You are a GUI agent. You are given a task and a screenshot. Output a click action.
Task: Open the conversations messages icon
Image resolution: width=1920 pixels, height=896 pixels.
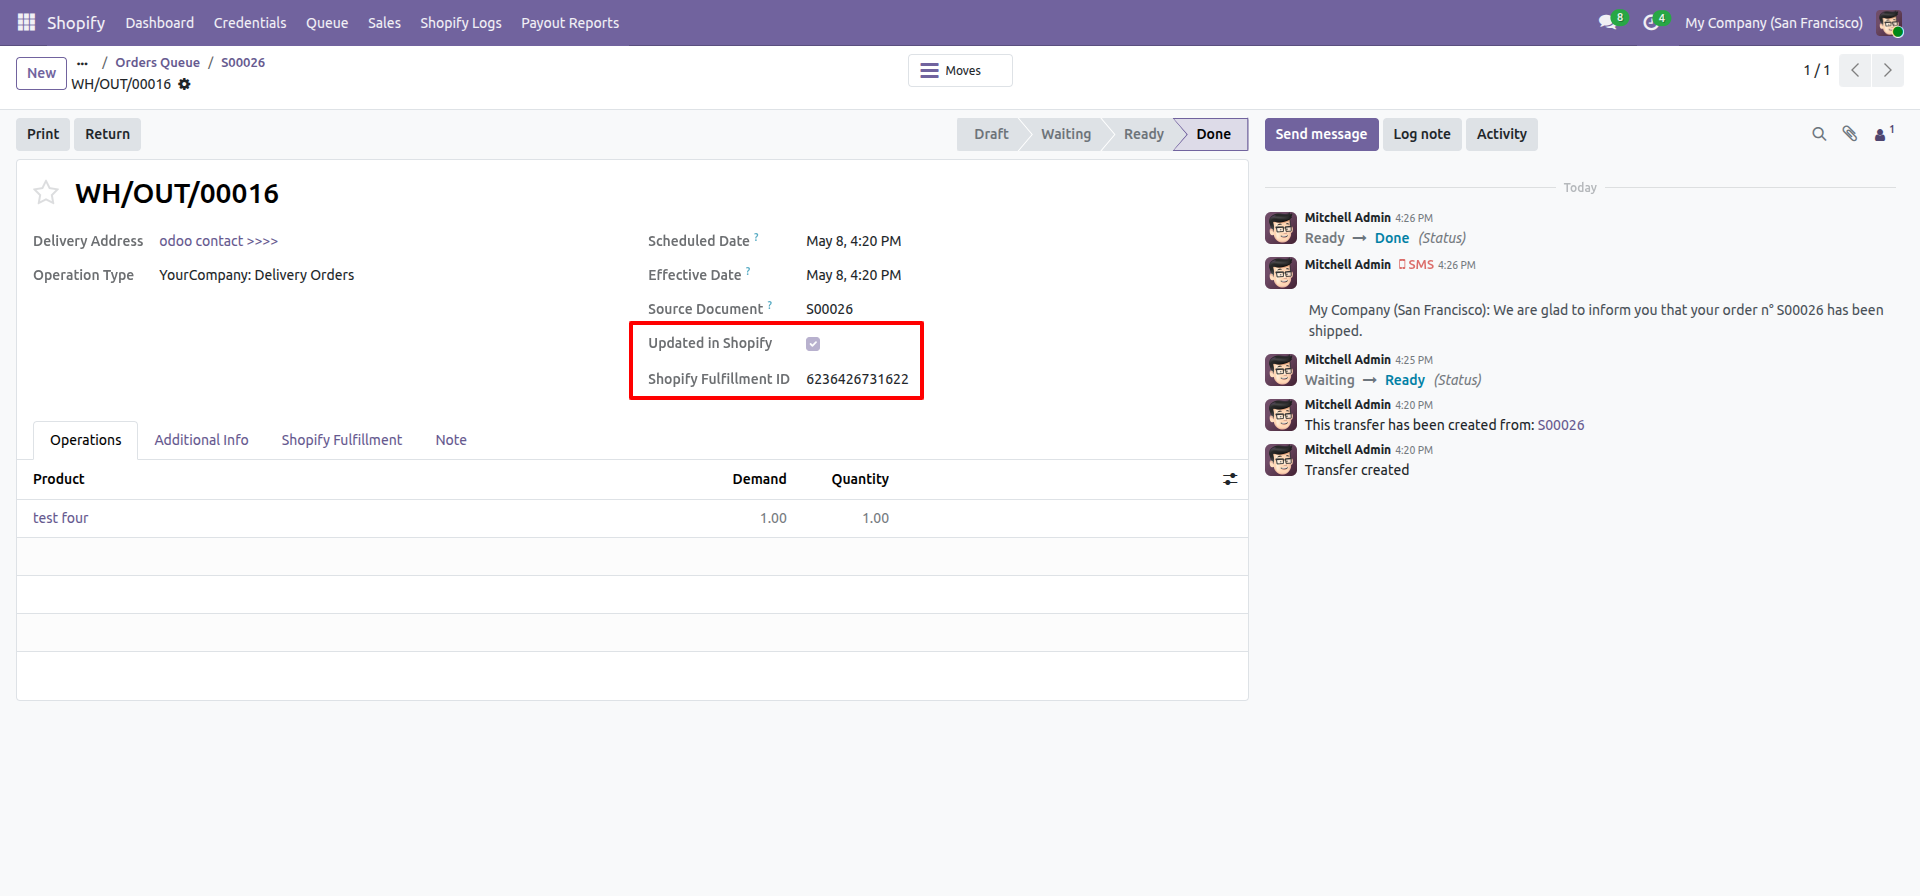pyautogui.click(x=1609, y=22)
